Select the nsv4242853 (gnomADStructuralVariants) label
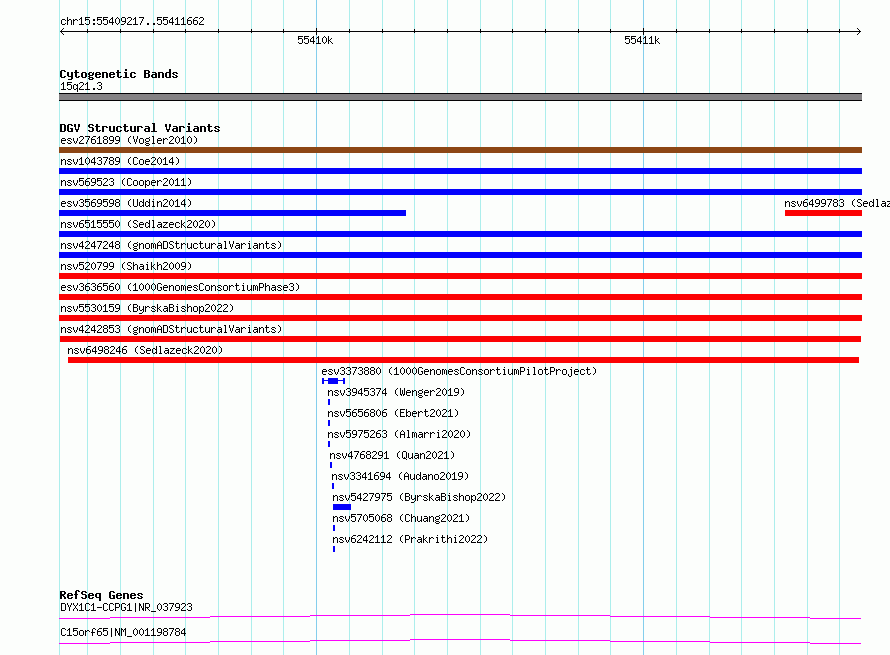Screen dimensions: 890x655 click(171, 329)
